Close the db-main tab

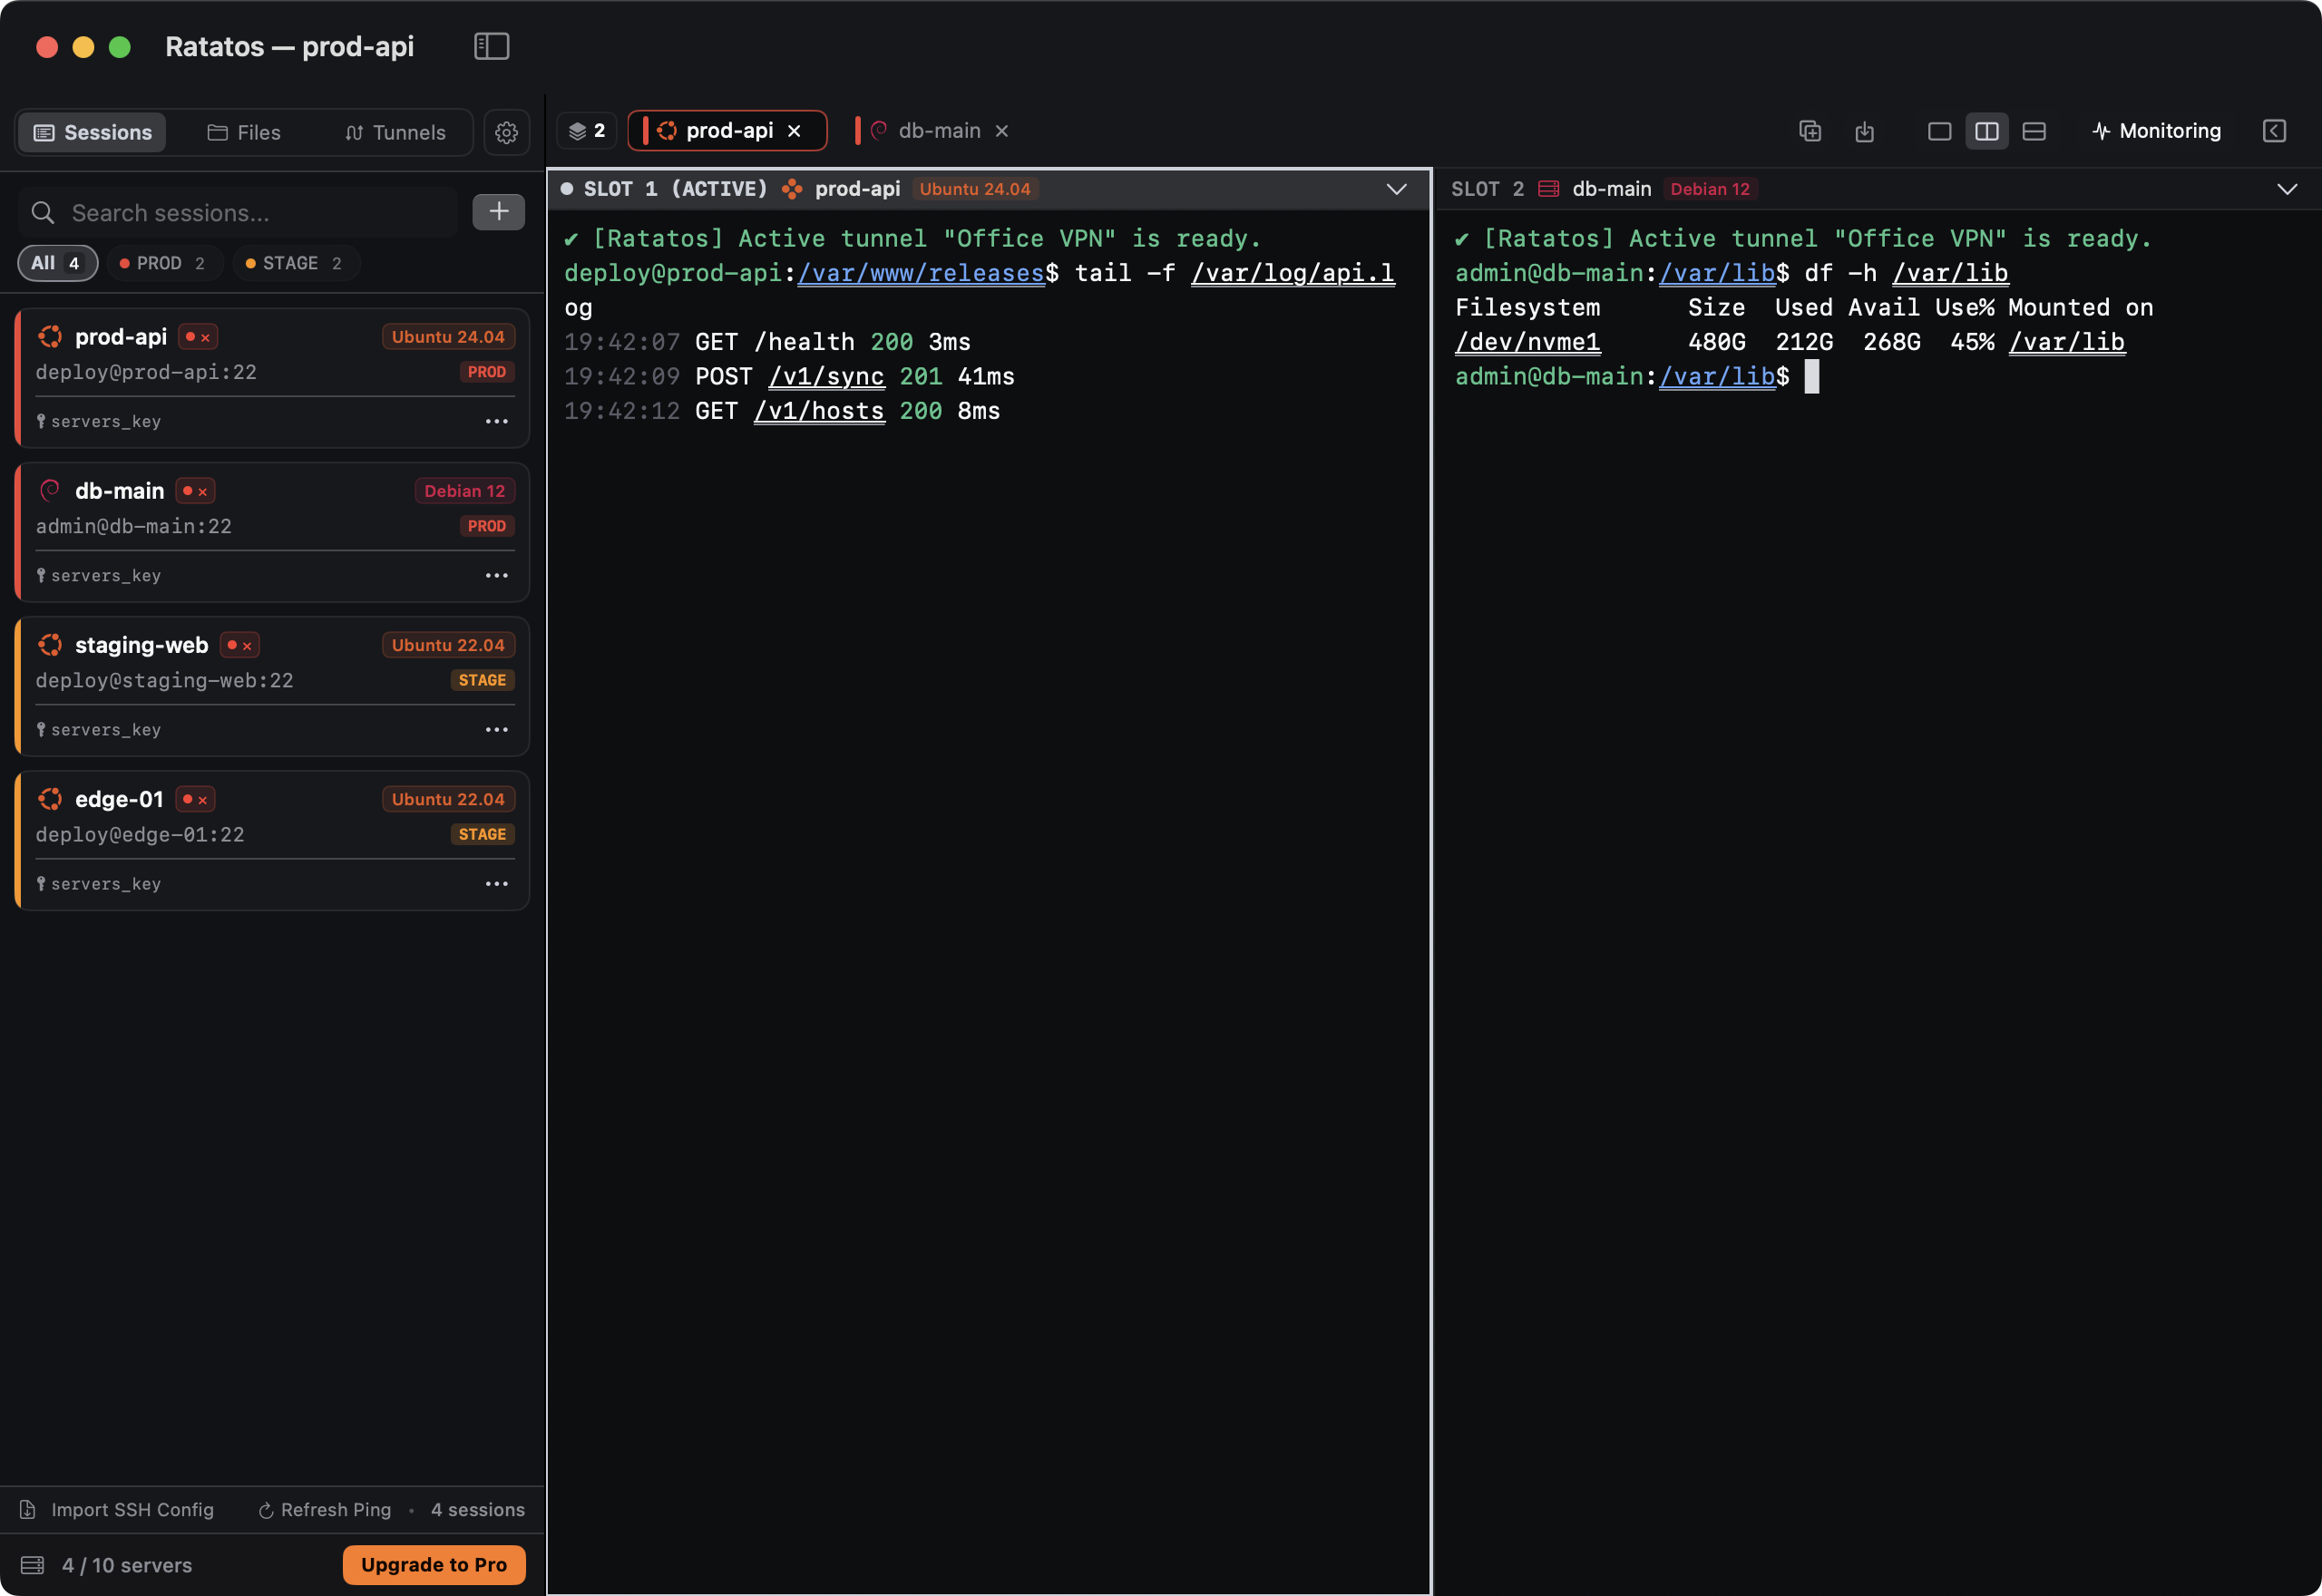tap(1001, 131)
